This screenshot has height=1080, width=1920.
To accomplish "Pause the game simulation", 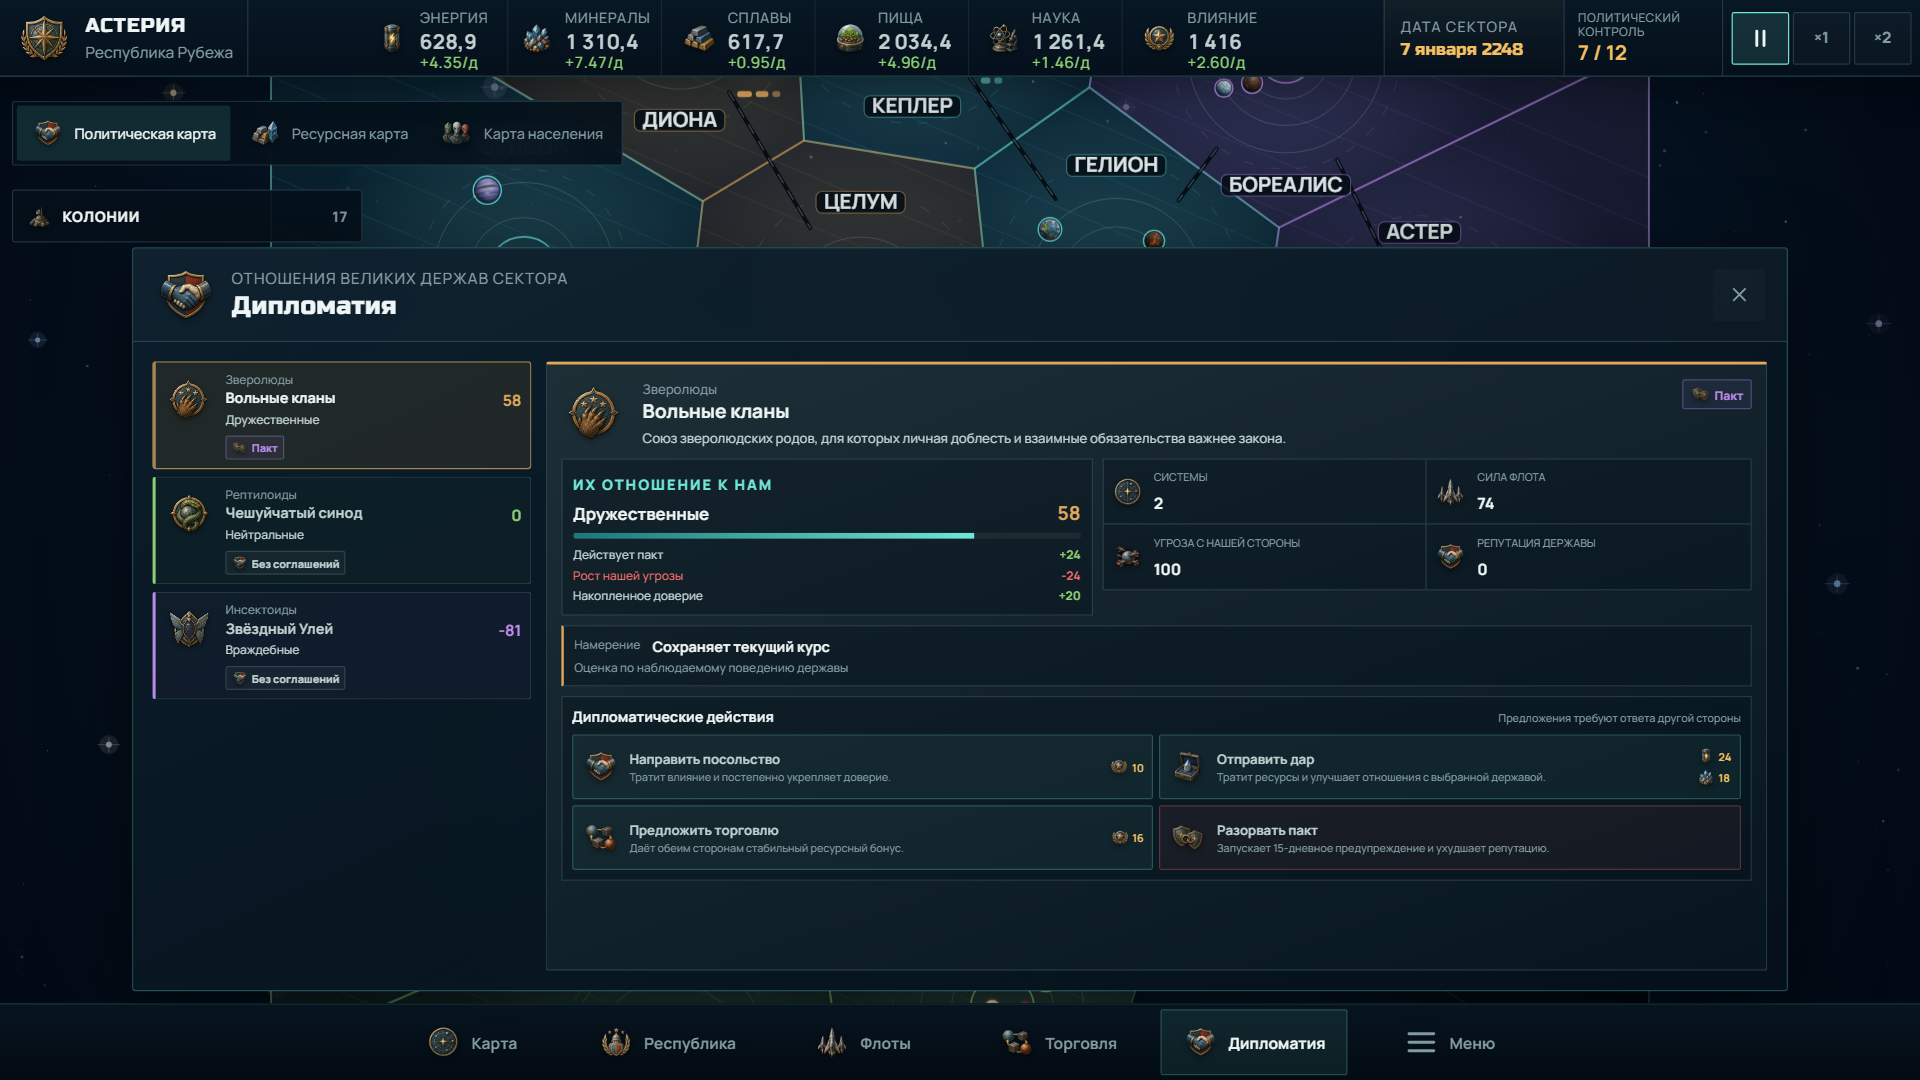I will click(1760, 38).
